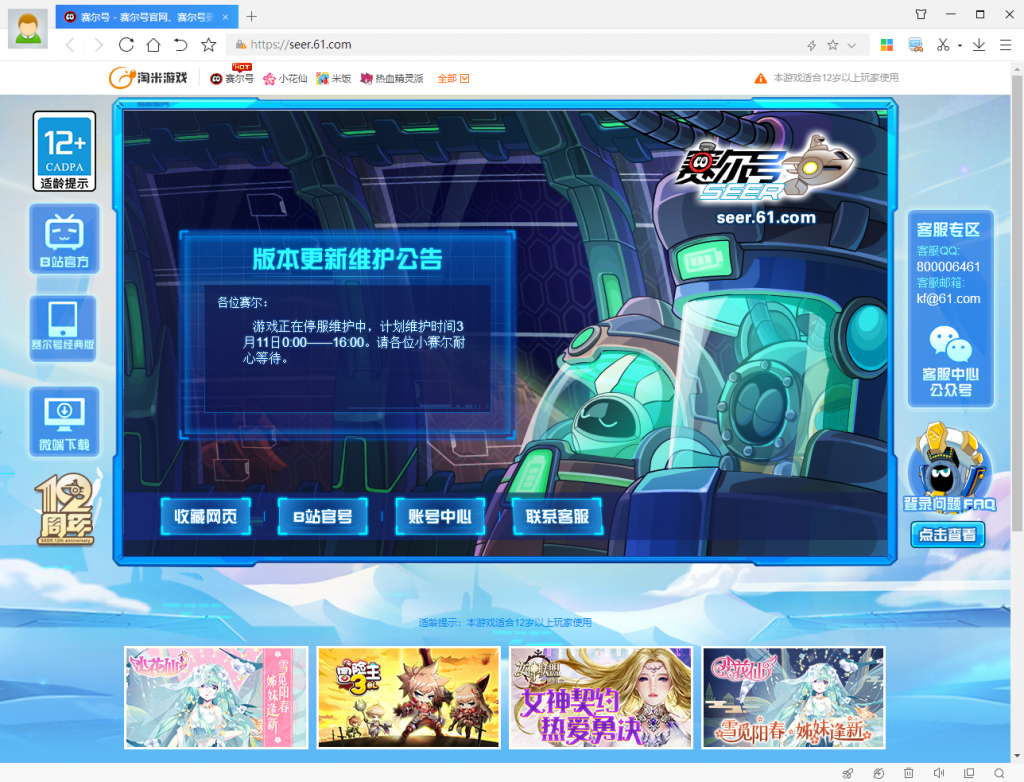Click the kf@61.com support email
This screenshot has width=1024, height=782.
(948, 299)
